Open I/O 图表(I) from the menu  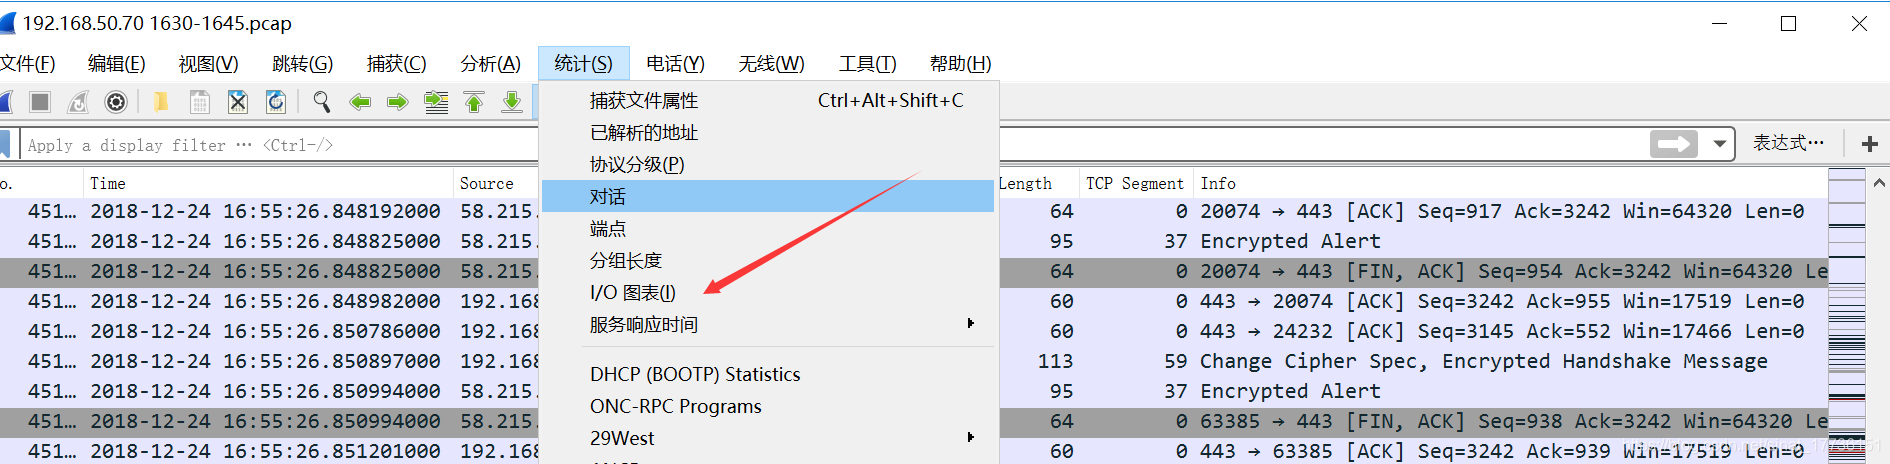[x=768, y=292]
